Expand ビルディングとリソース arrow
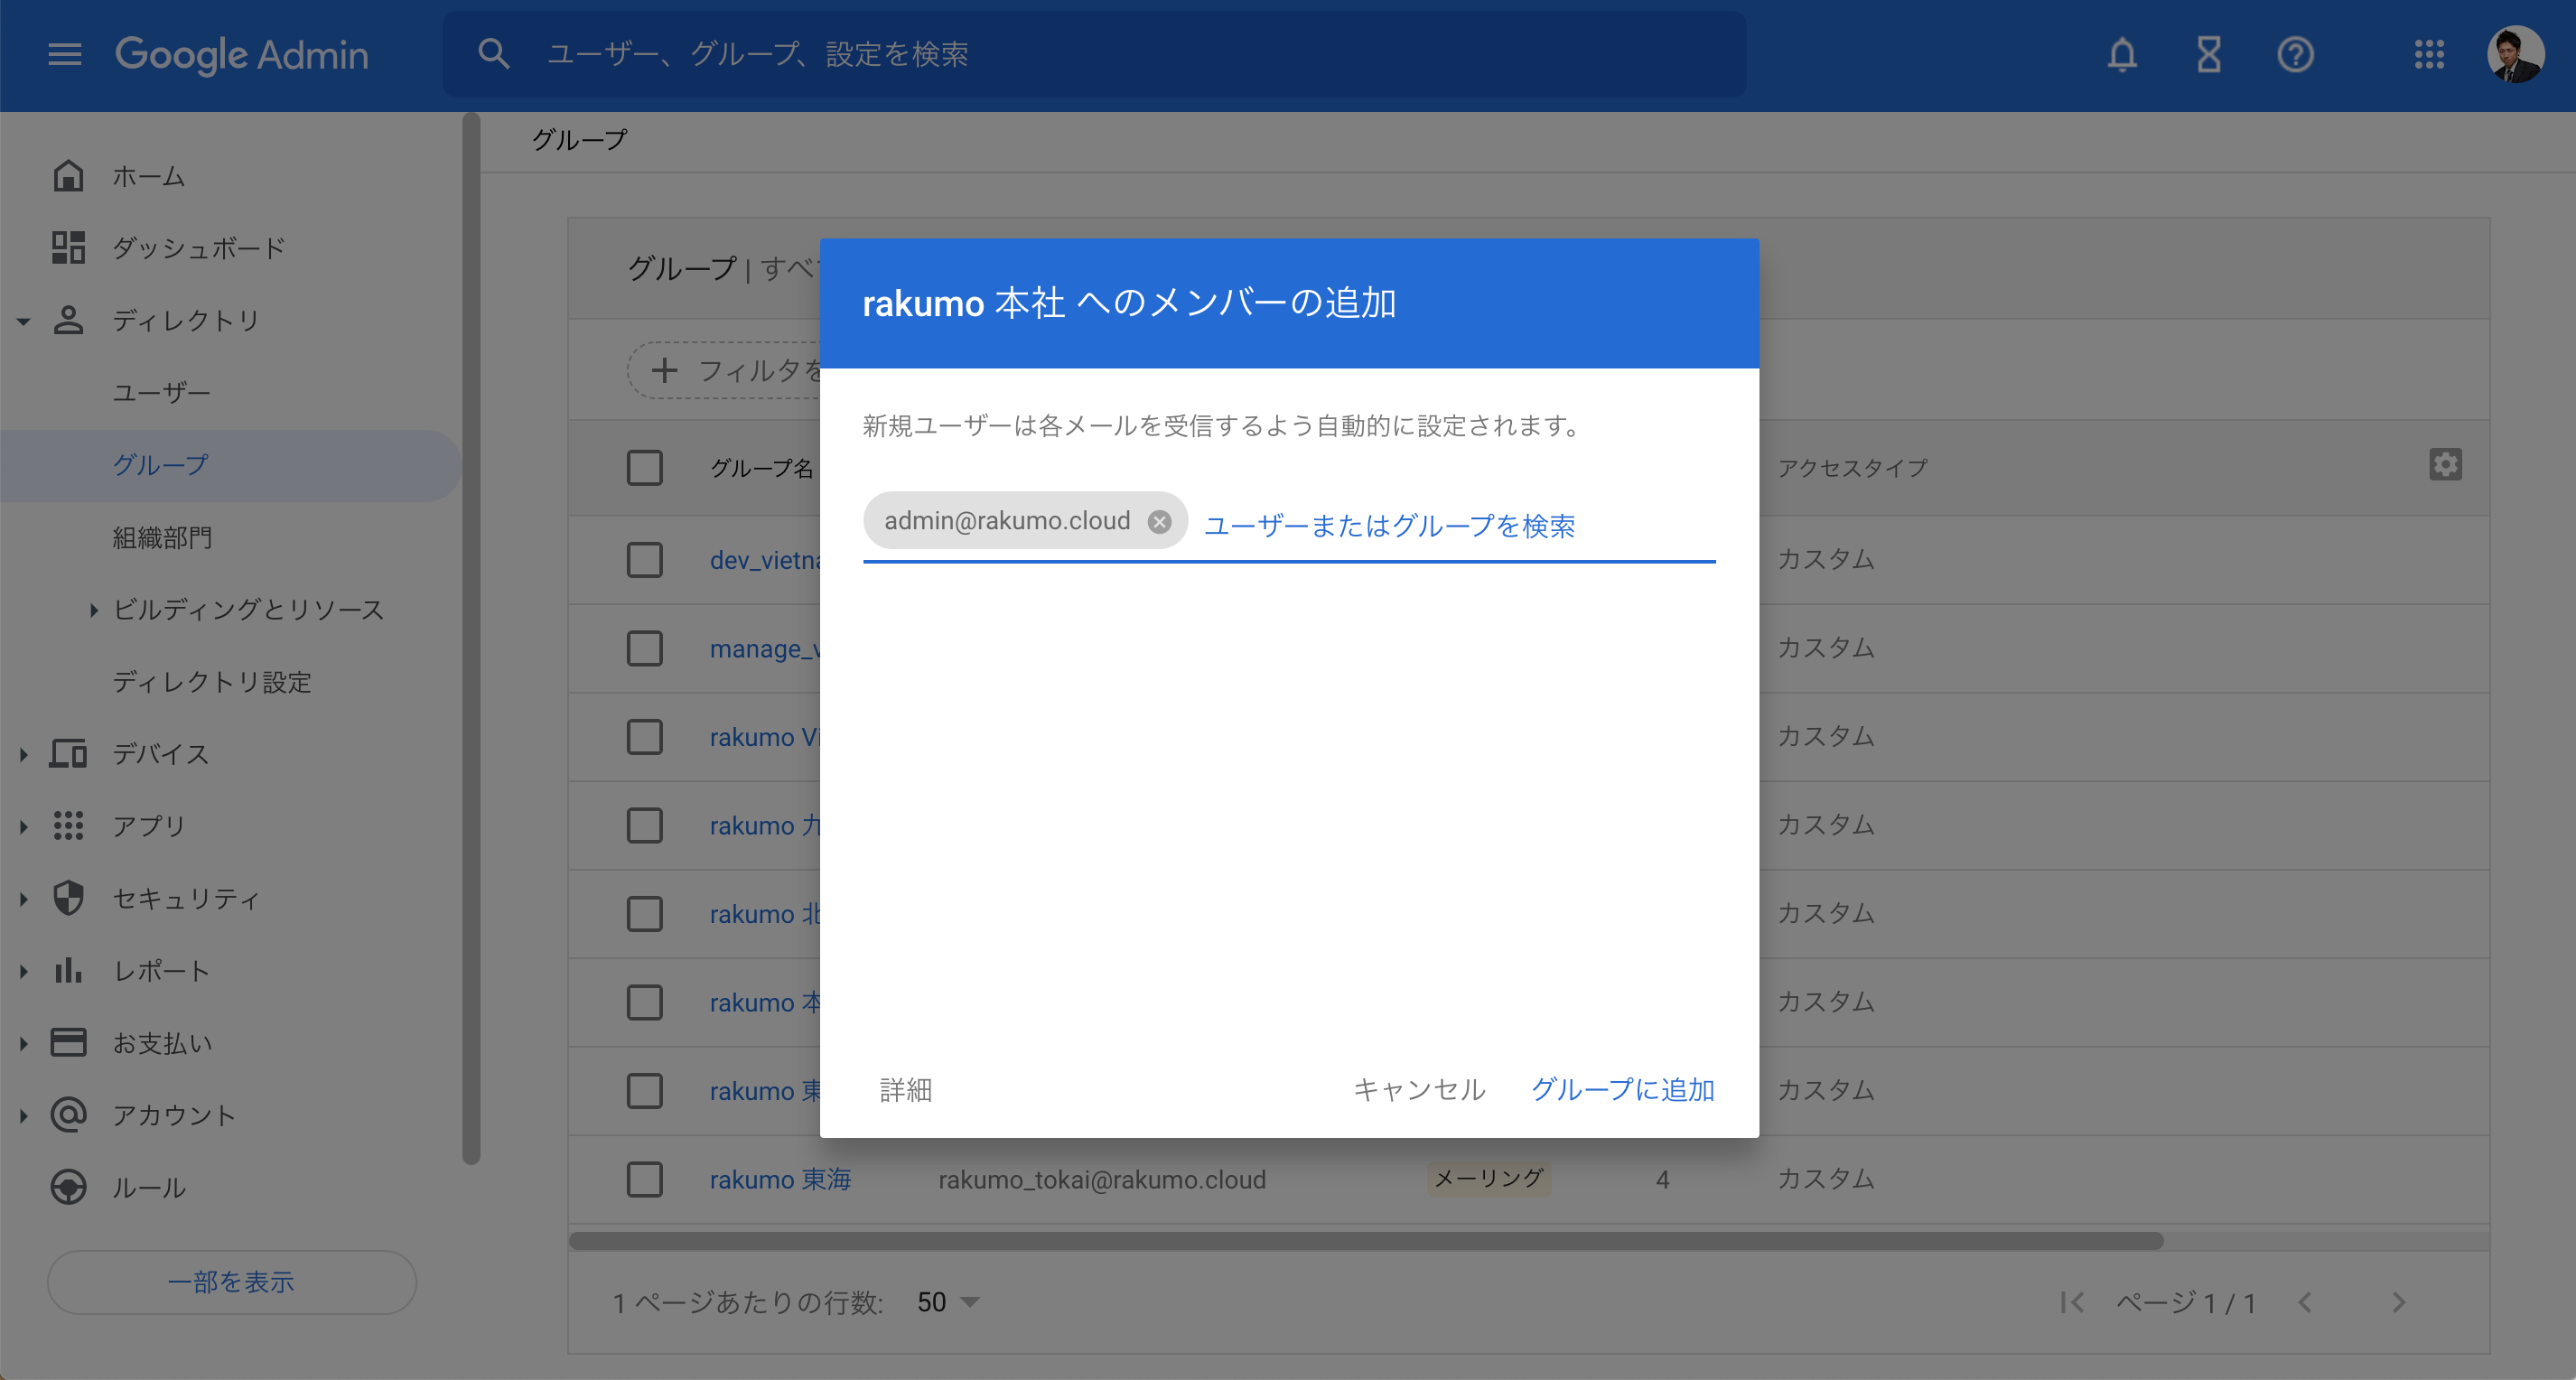The width and height of the screenshot is (2576, 1380). pyautogui.click(x=93, y=609)
